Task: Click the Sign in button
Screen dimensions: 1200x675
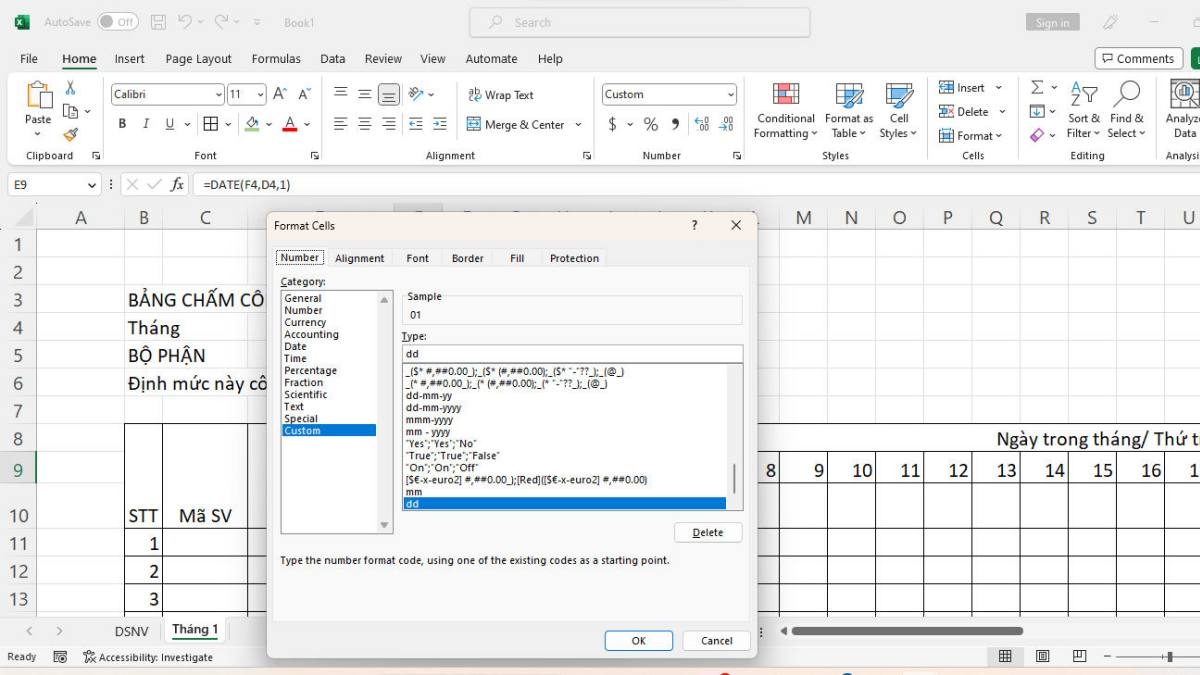Action: pyautogui.click(x=1052, y=22)
